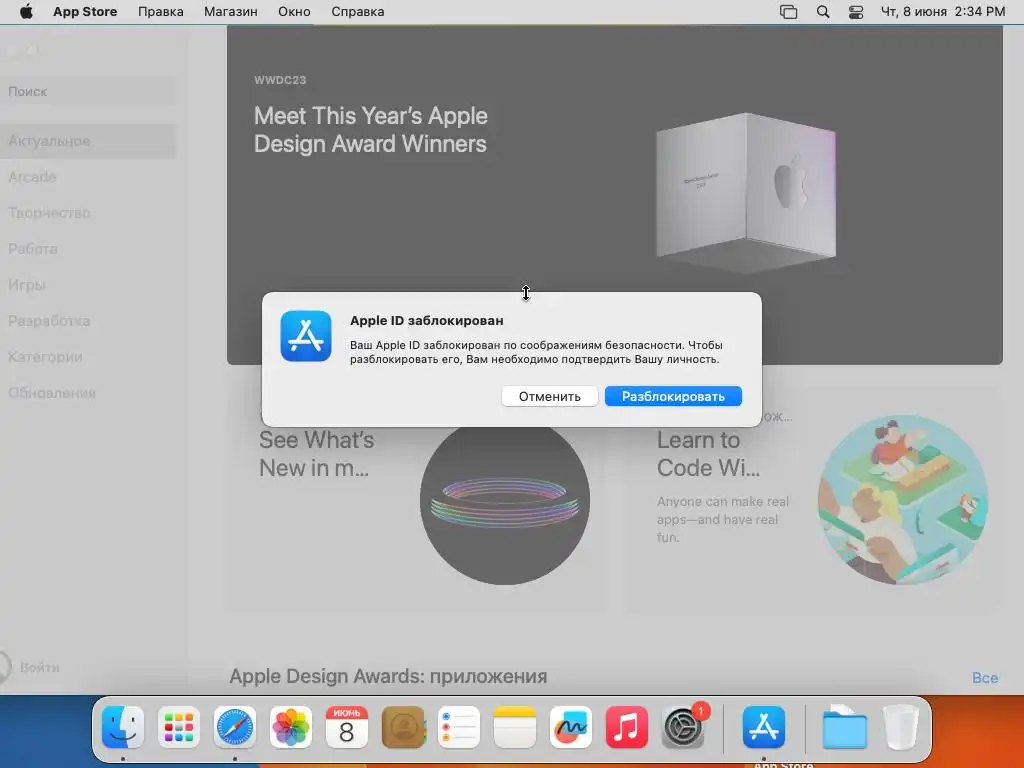The image size is (1024, 768).
Task: Open System Settings from the Dock
Action: pyautogui.click(x=683, y=727)
